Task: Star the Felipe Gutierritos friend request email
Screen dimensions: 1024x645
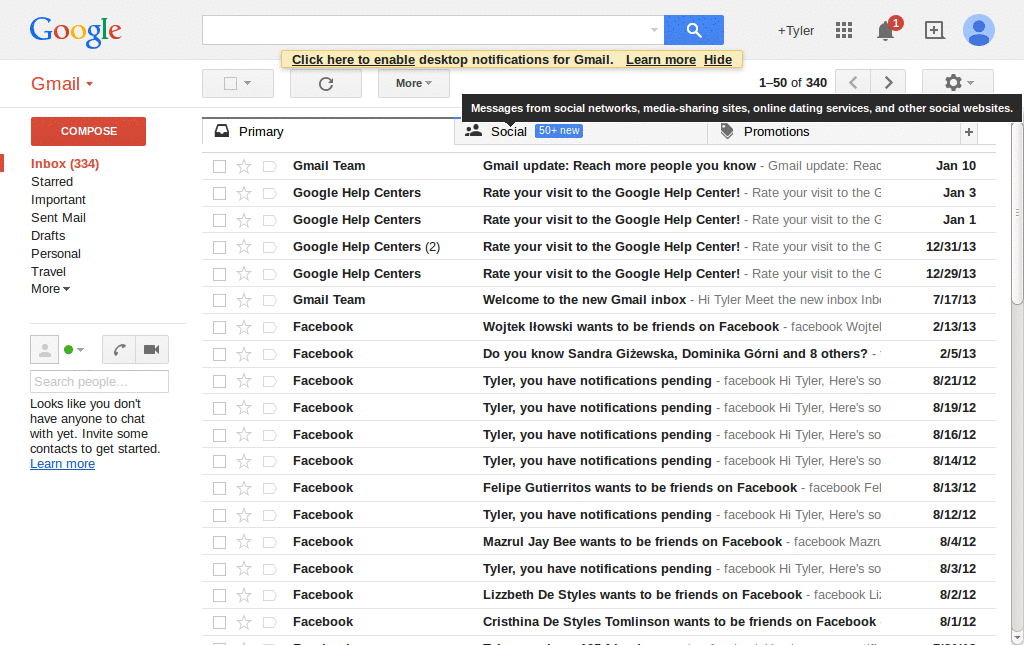Action: click(x=244, y=488)
